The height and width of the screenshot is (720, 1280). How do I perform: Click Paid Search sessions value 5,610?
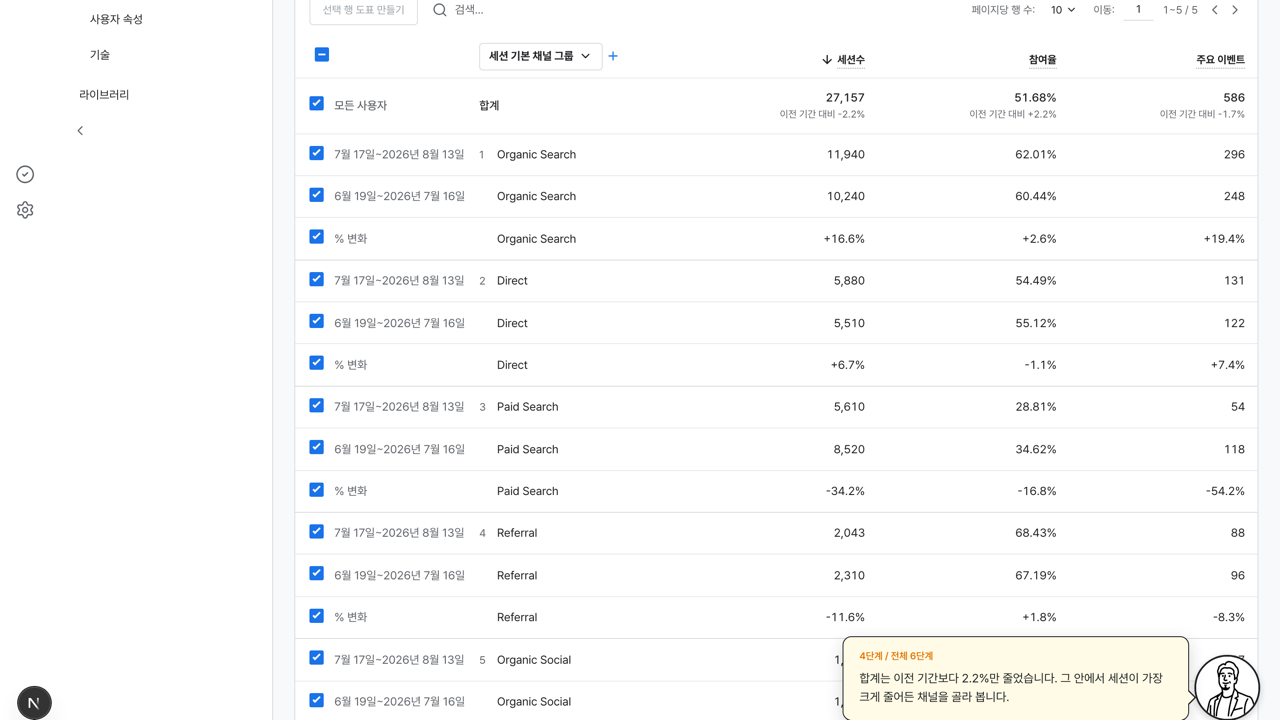849,407
